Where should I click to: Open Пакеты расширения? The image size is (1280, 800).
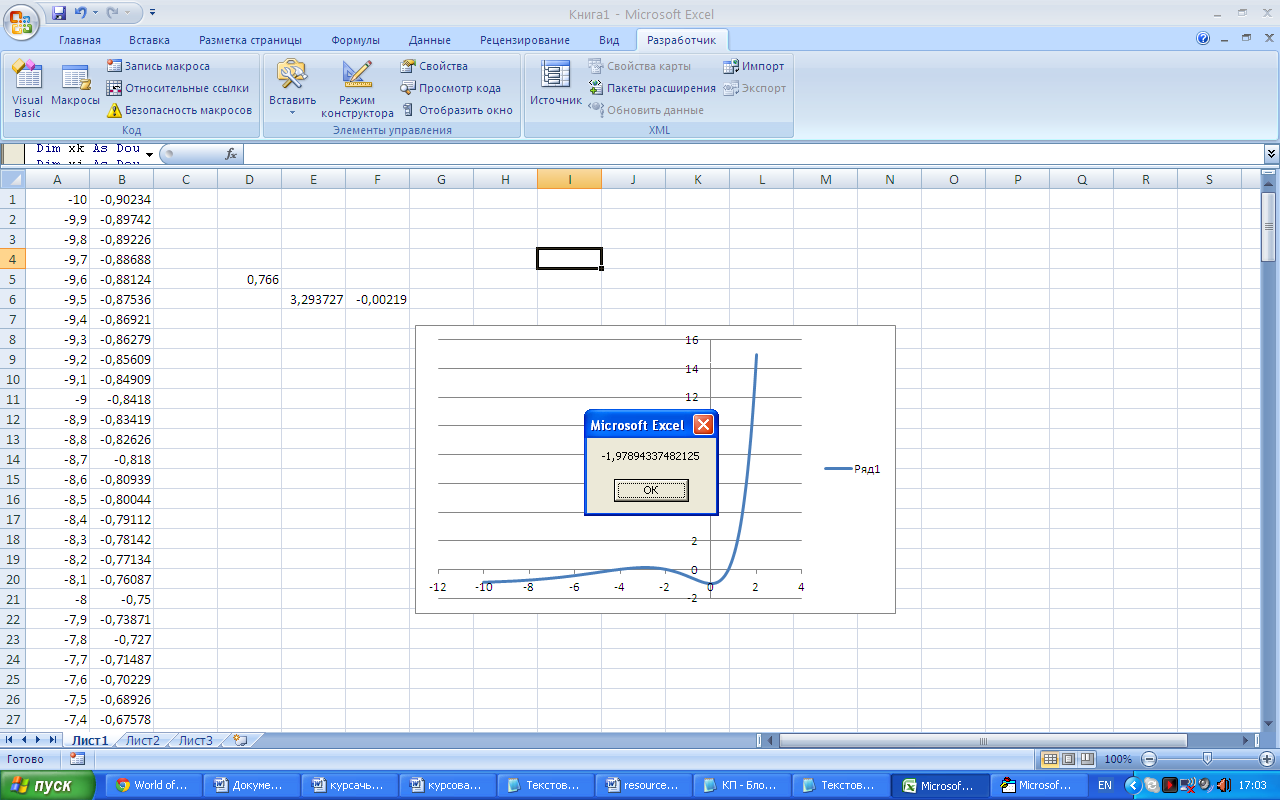tap(652, 88)
